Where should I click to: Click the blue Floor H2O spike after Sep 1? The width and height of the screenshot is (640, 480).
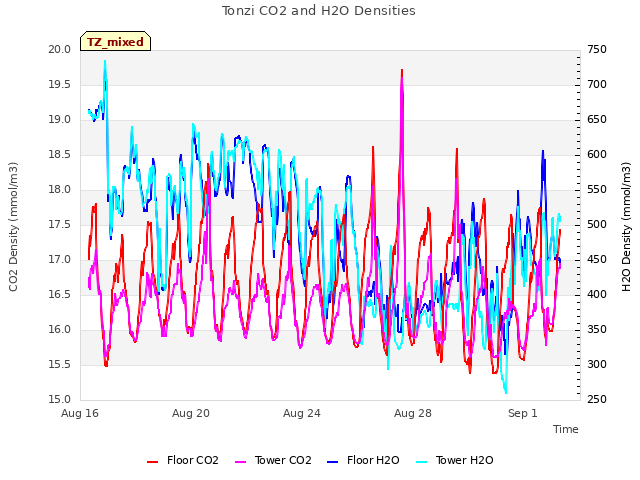(x=543, y=152)
